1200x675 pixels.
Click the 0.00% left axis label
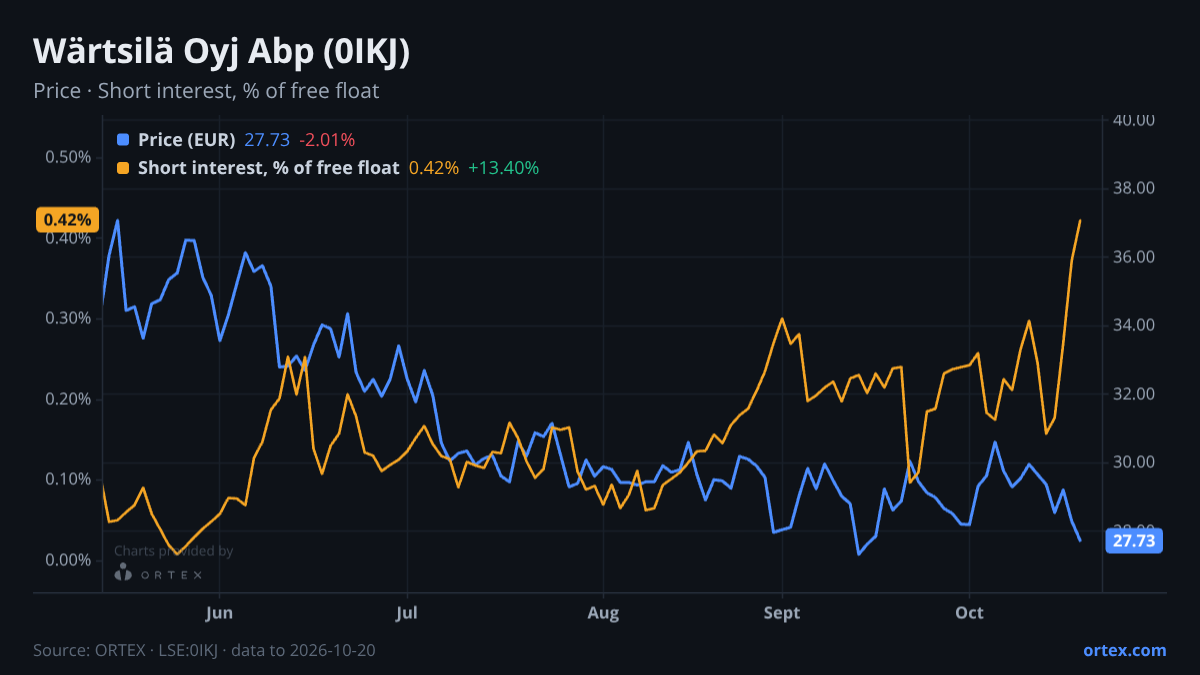pyautogui.click(x=68, y=560)
